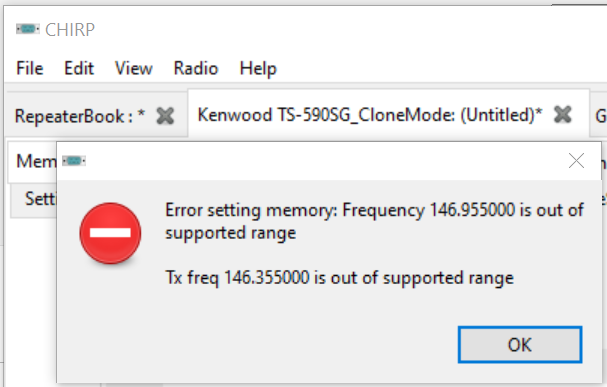The height and width of the screenshot is (387, 607).
Task: Click the red error stop icon
Action: click(x=110, y=233)
